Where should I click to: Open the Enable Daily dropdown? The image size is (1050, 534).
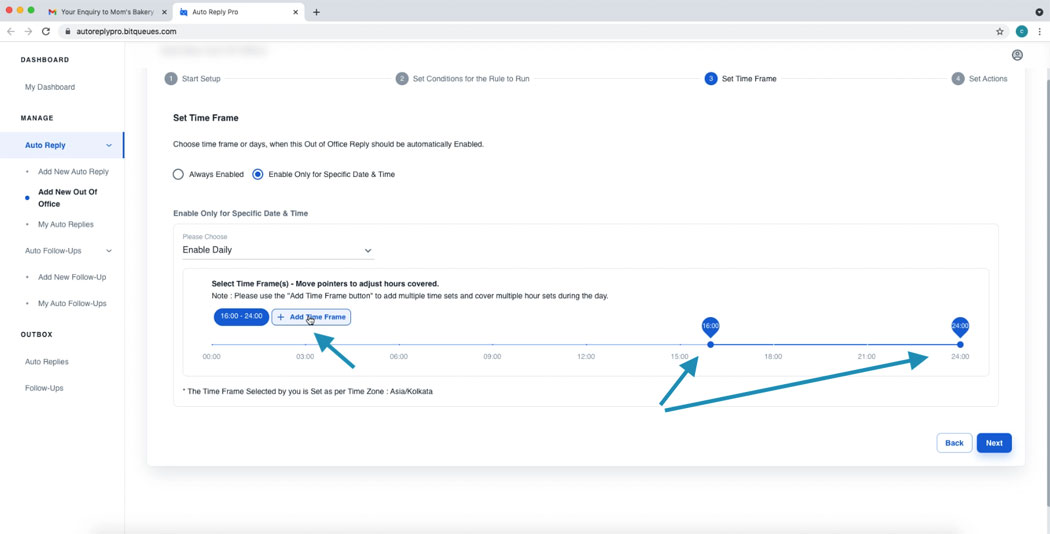278,250
